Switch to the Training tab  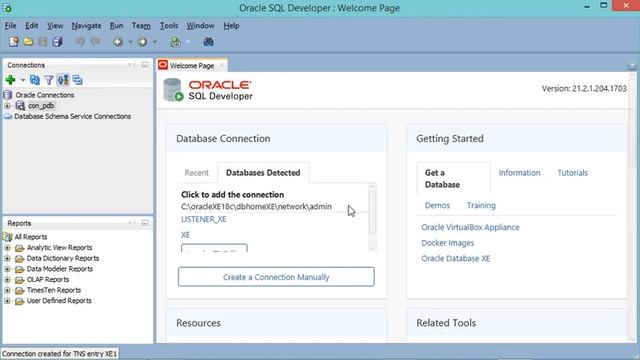click(x=481, y=205)
